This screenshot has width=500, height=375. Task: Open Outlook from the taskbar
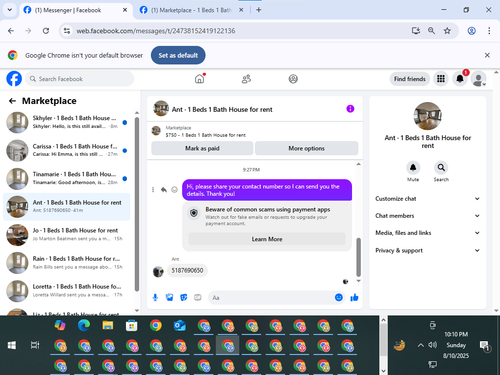(180, 325)
